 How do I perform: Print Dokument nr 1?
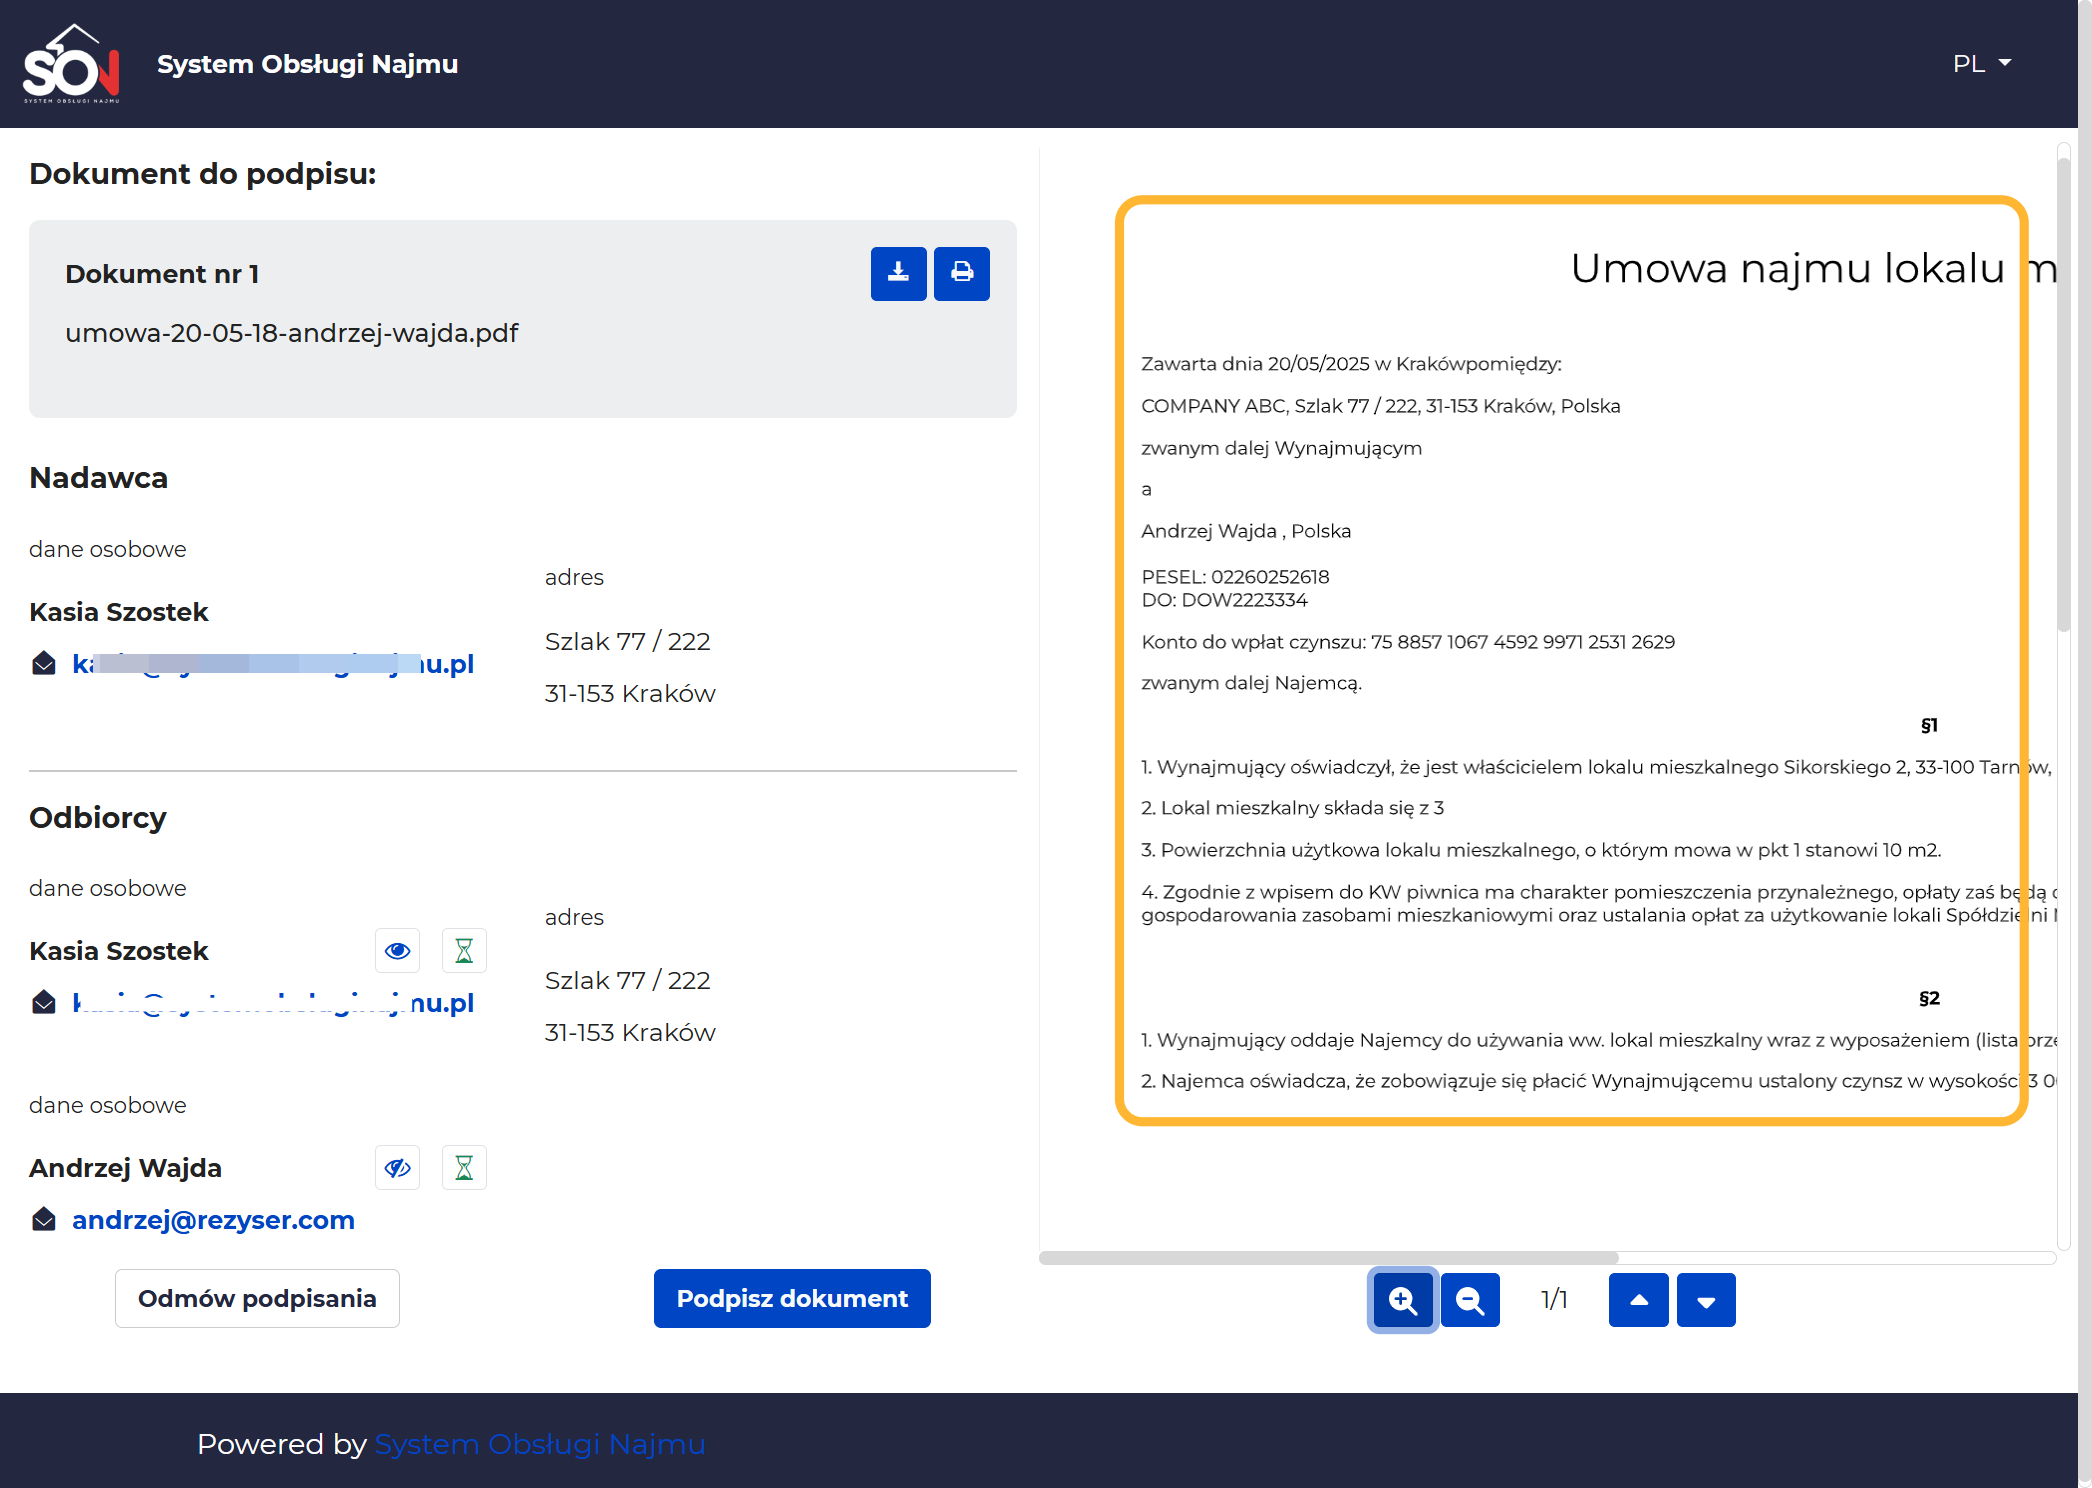click(x=962, y=274)
